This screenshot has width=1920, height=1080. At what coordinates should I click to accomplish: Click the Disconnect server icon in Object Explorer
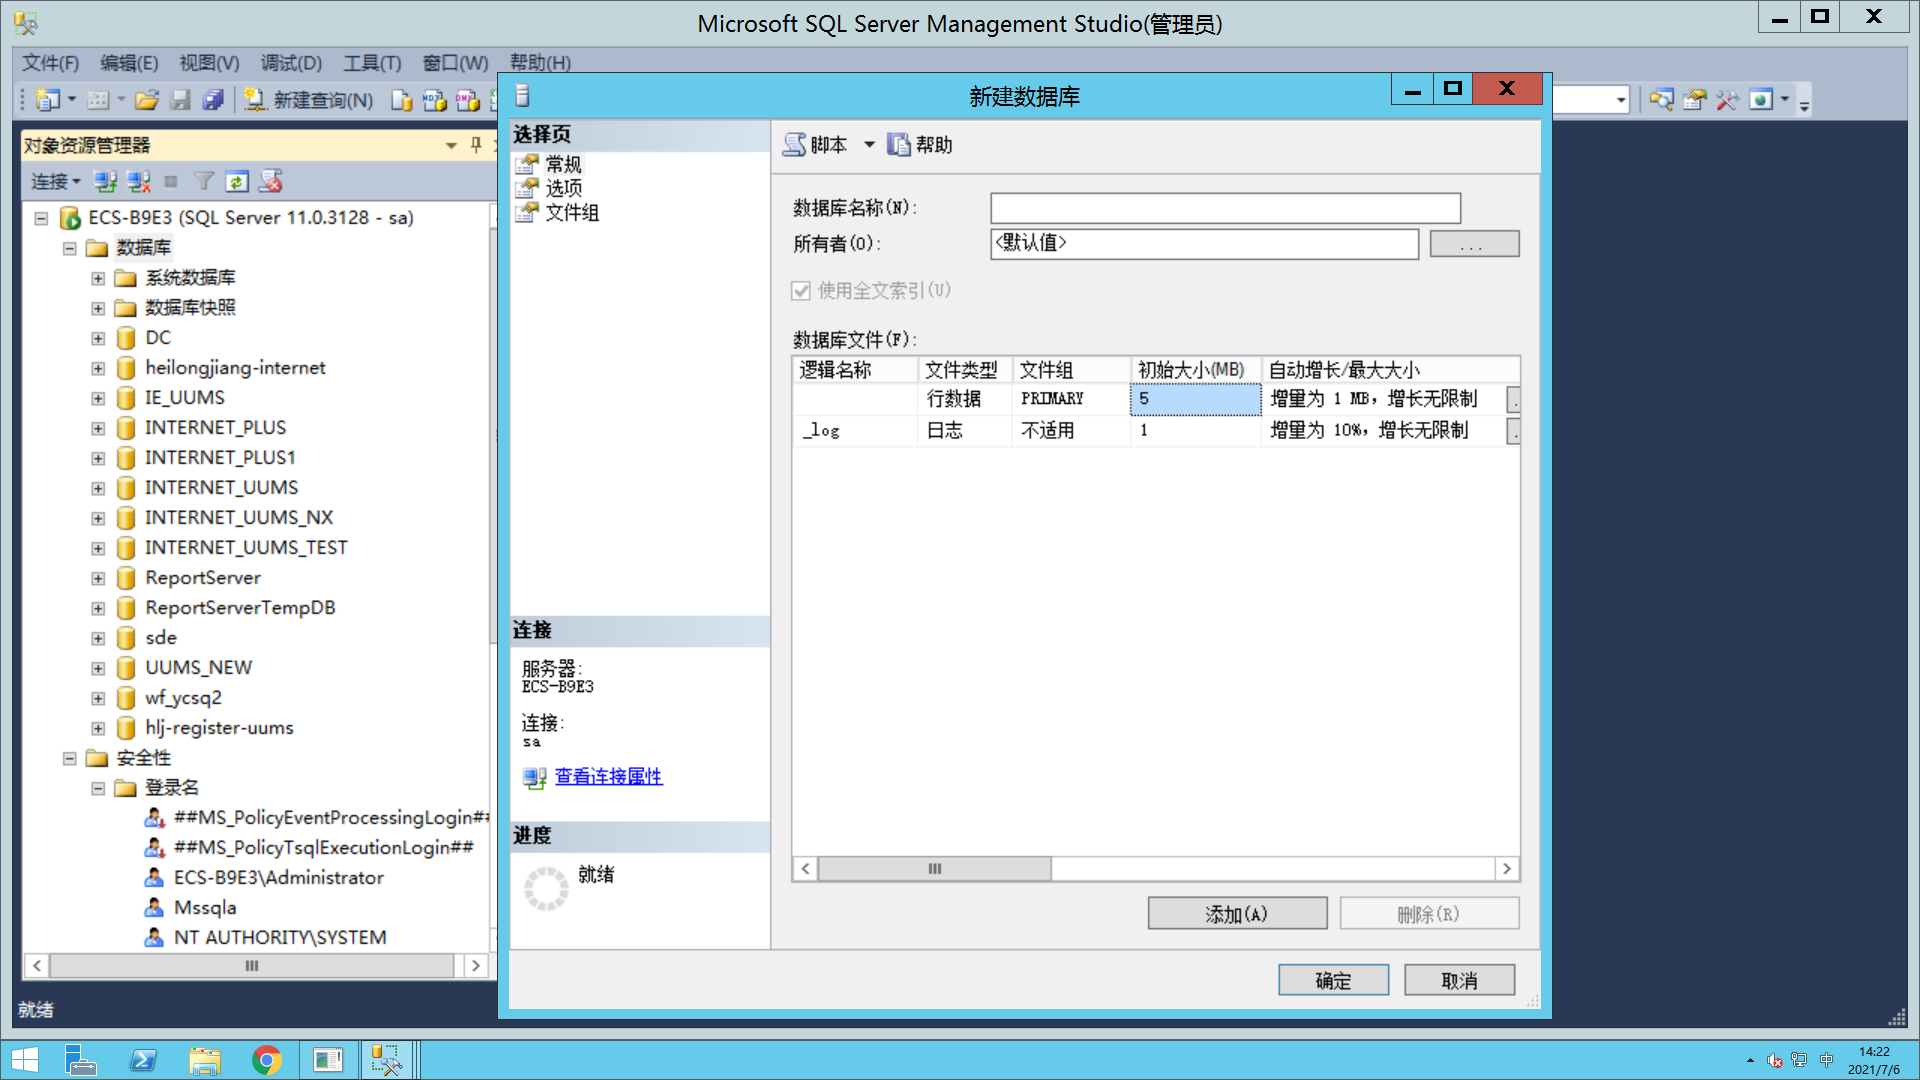coord(138,182)
